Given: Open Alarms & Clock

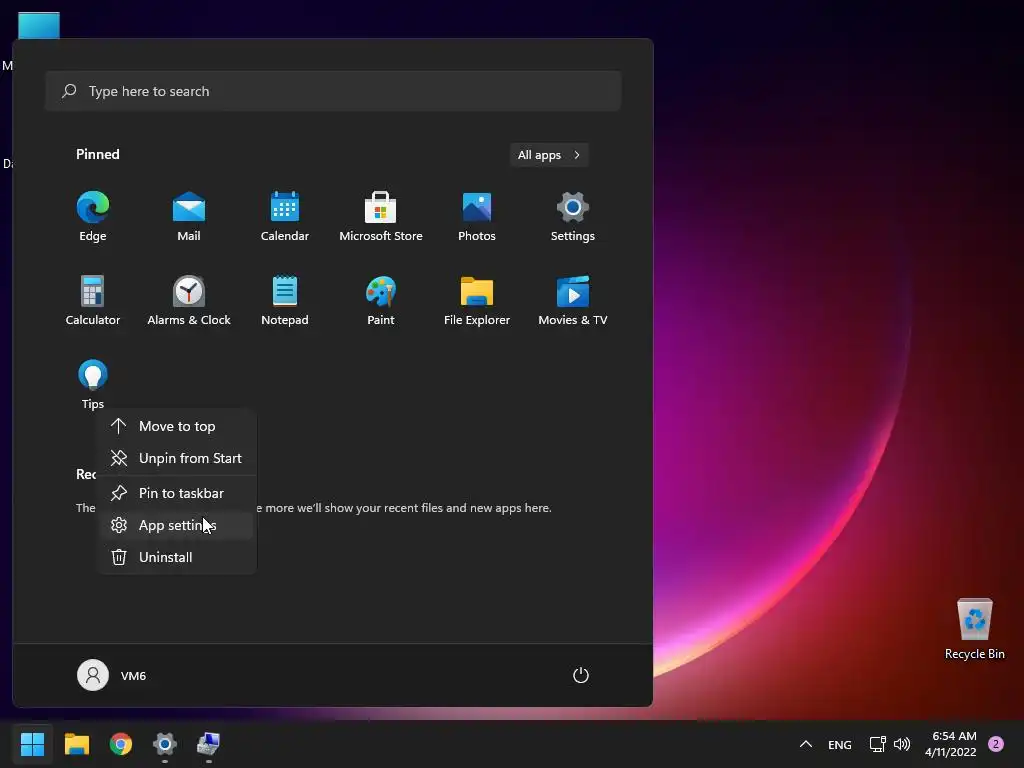Looking at the screenshot, I should click(x=189, y=300).
